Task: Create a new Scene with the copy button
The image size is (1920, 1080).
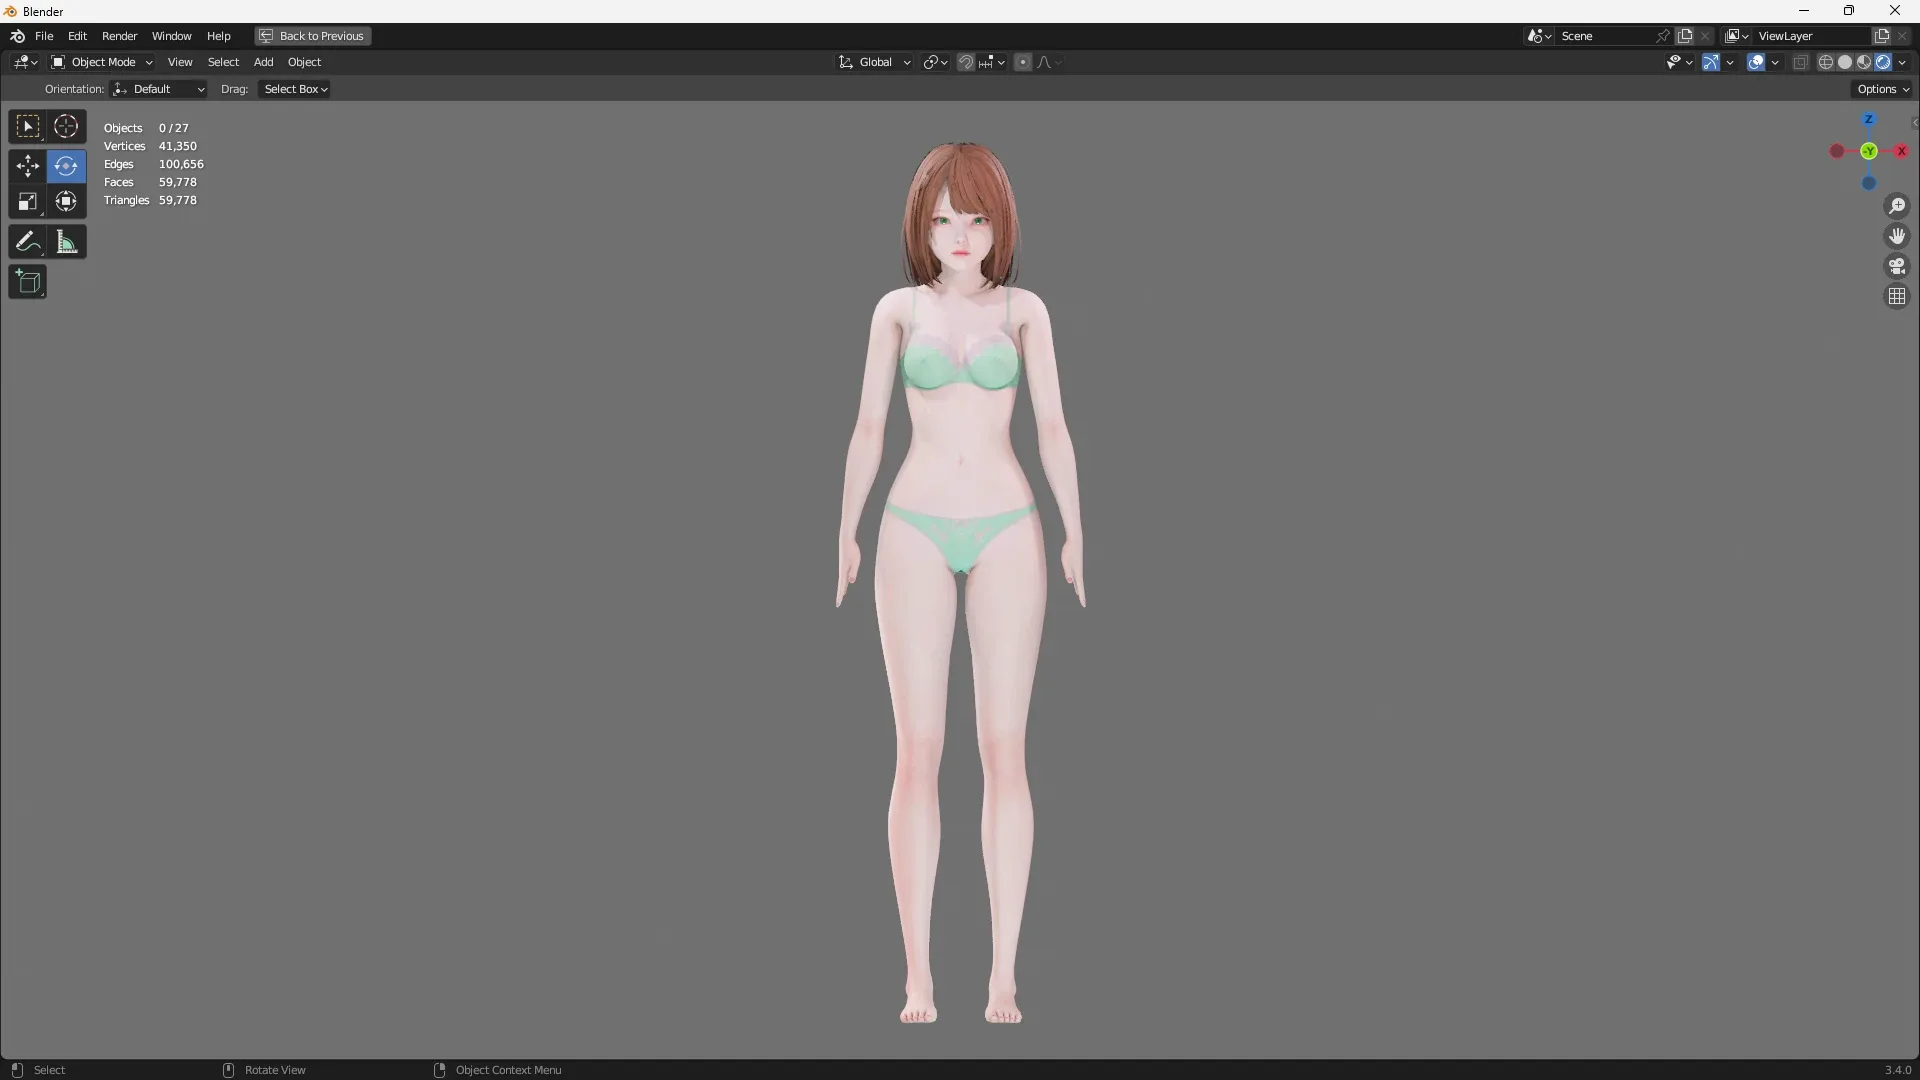Action: pos(1686,36)
